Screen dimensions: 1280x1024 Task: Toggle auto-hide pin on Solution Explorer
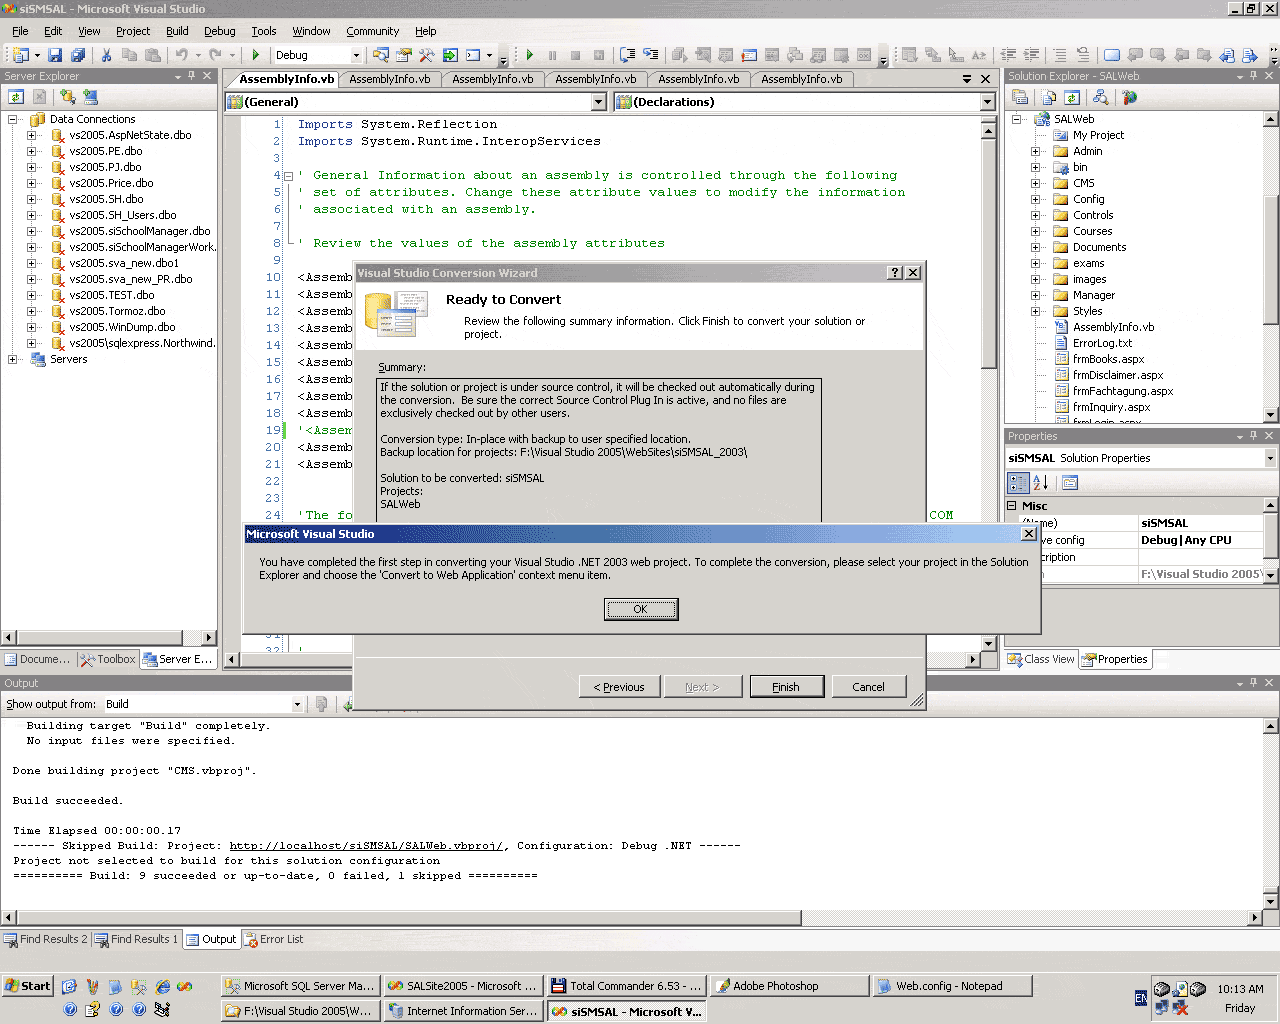1254,76
